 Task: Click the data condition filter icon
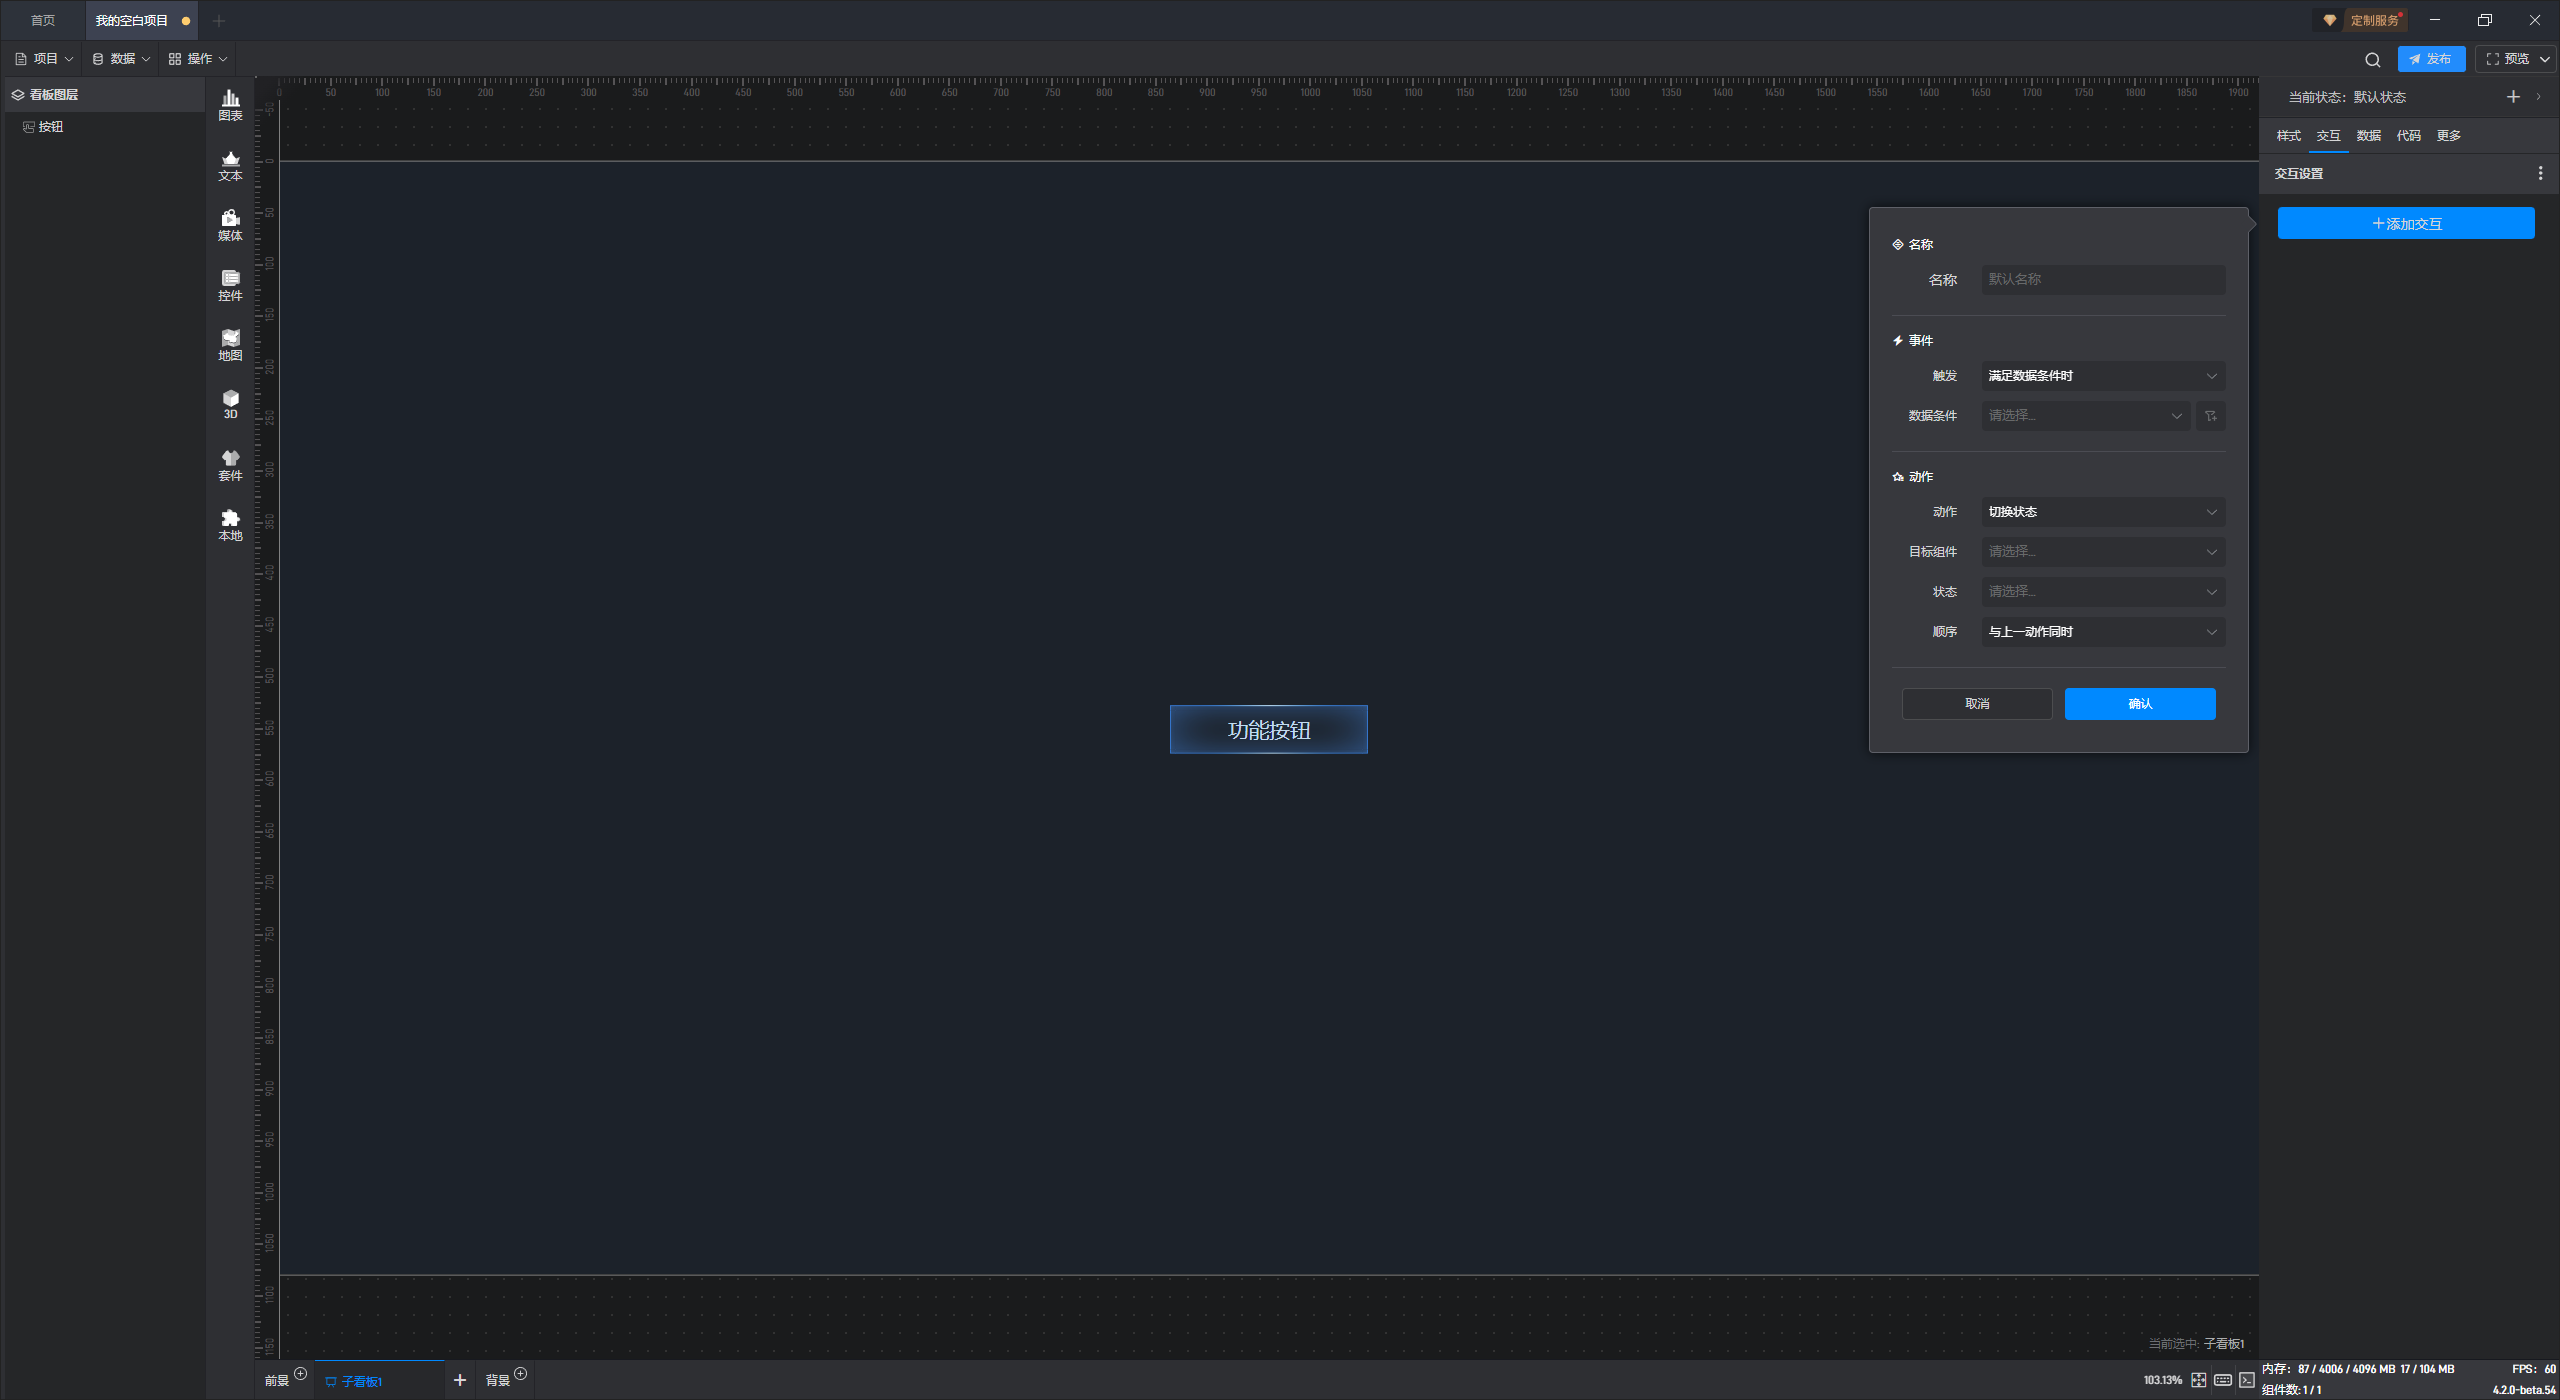[x=2211, y=416]
